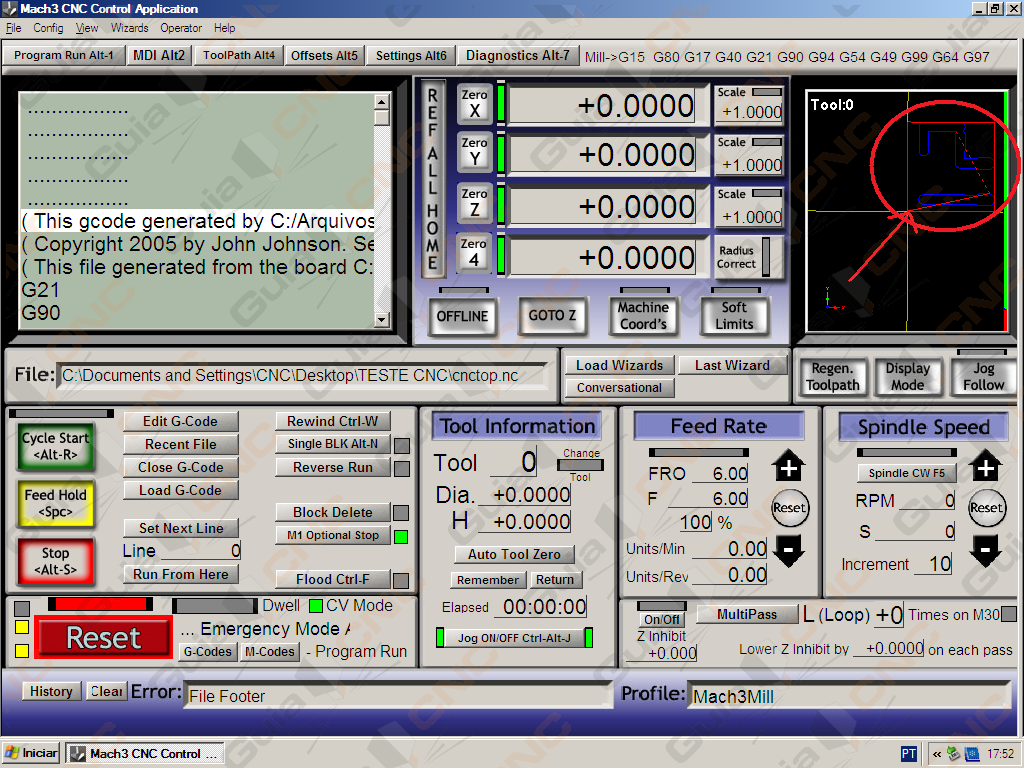This screenshot has width=1024, height=768.
Task: Open Iniciar start menu
Action: [31, 753]
